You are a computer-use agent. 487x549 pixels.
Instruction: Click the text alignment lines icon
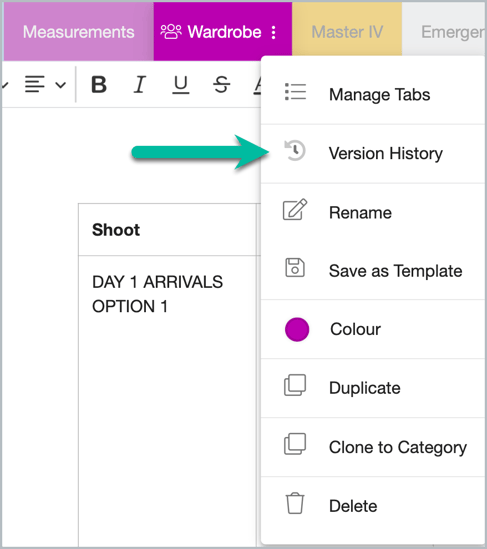(x=35, y=84)
